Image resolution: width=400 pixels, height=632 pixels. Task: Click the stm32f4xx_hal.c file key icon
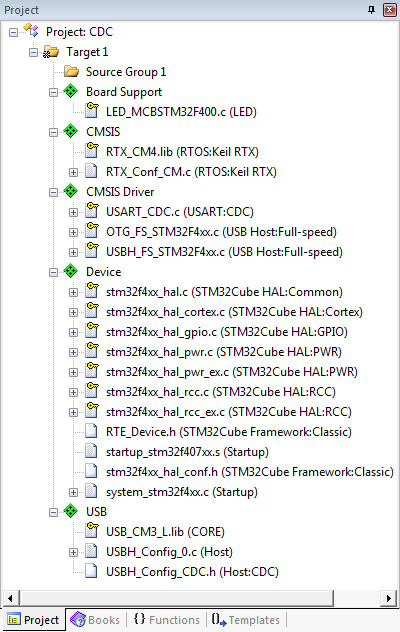point(92,291)
